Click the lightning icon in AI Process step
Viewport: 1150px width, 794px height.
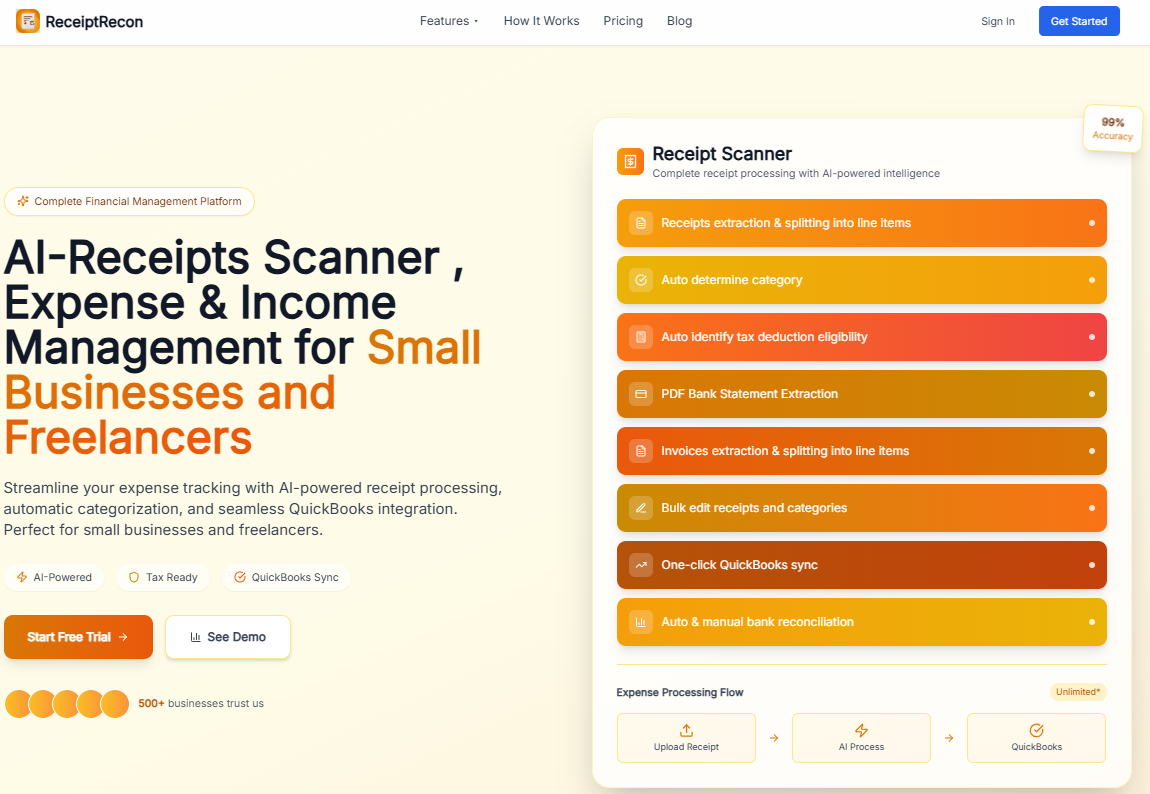[x=861, y=730]
